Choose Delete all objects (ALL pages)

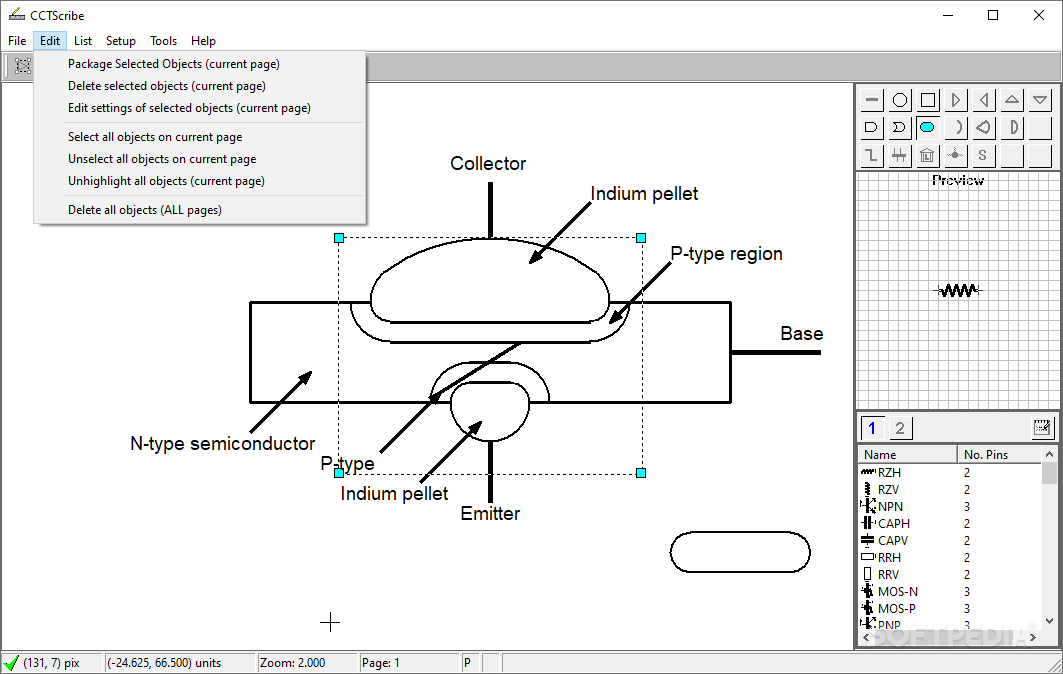pyautogui.click(x=200, y=210)
